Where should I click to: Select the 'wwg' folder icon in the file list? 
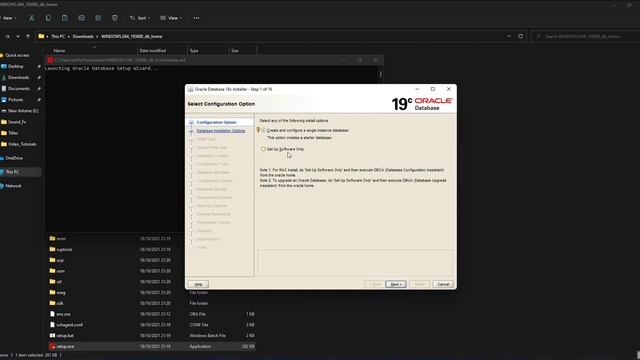52,292
